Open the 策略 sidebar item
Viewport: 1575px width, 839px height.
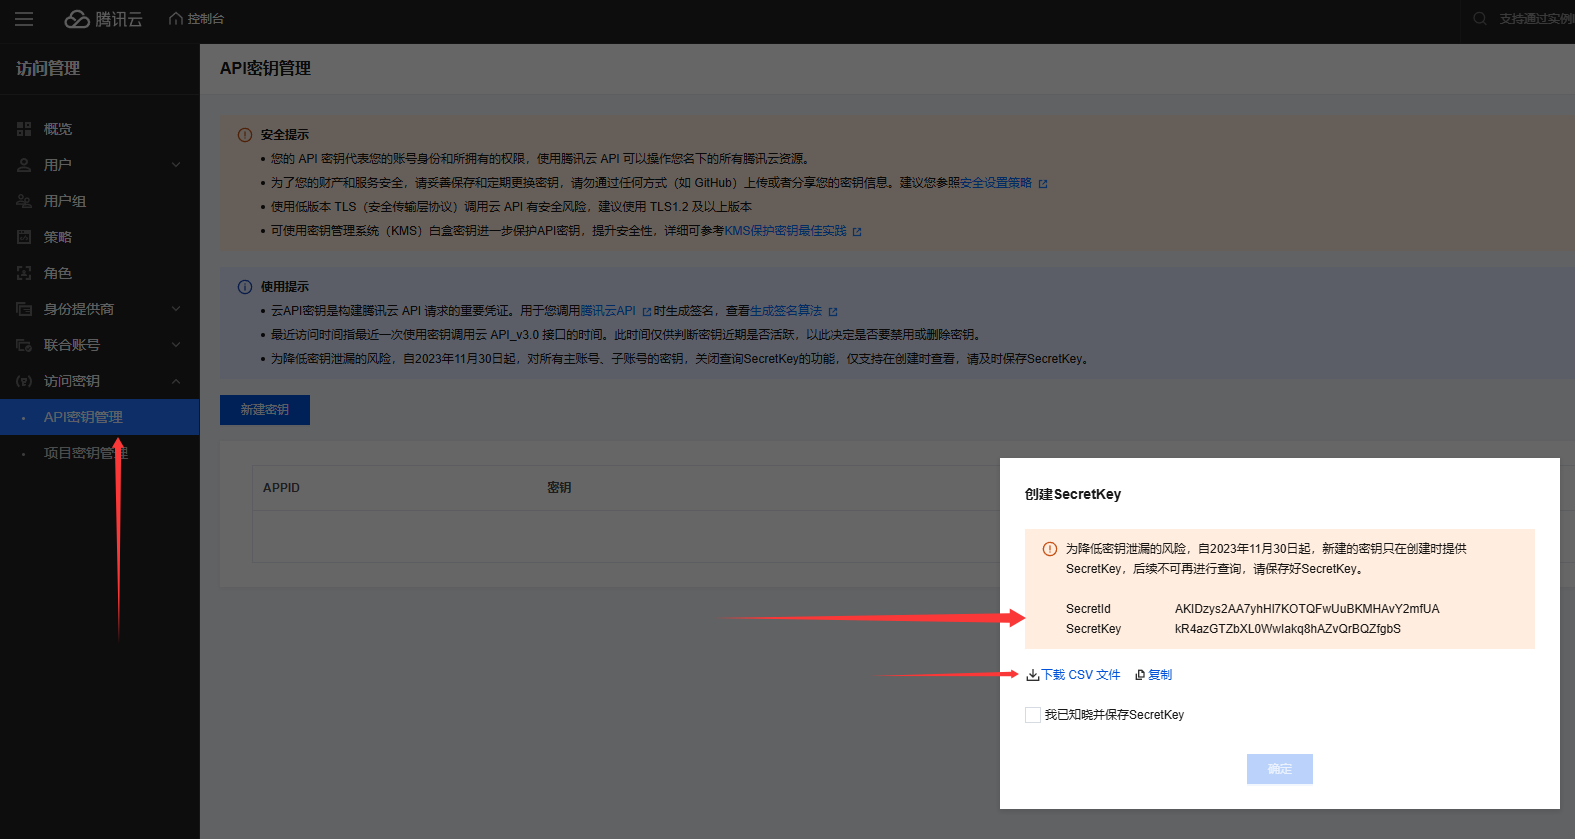(58, 237)
